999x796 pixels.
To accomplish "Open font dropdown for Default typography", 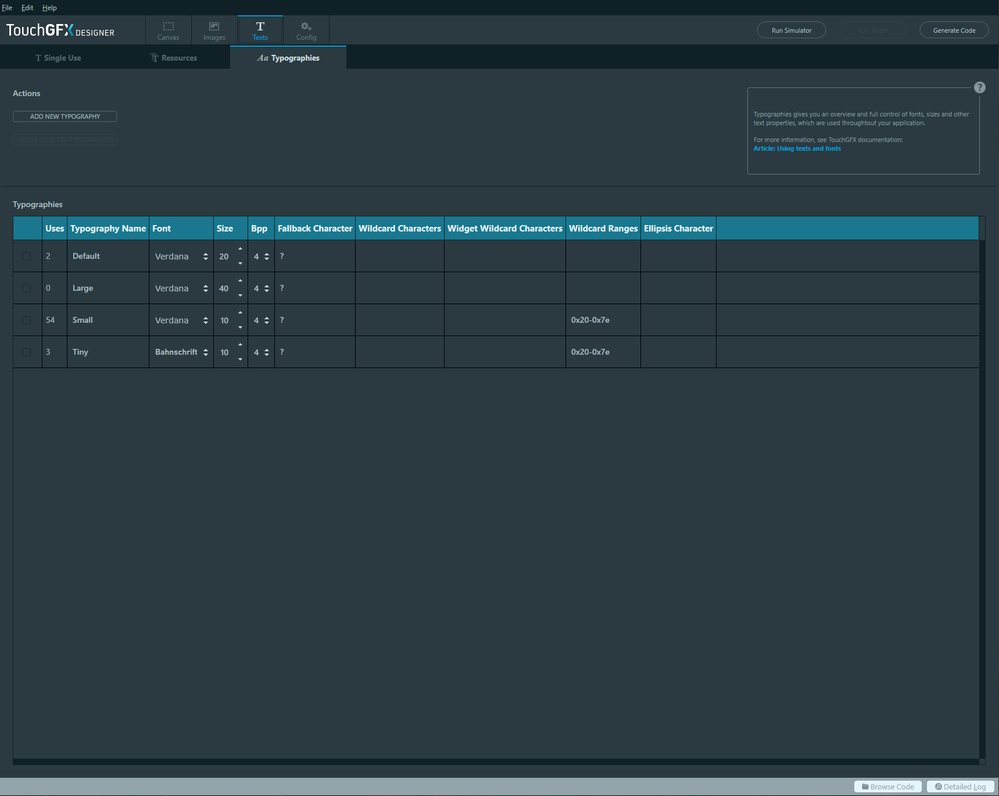I will pyautogui.click(x=181, y=256).
